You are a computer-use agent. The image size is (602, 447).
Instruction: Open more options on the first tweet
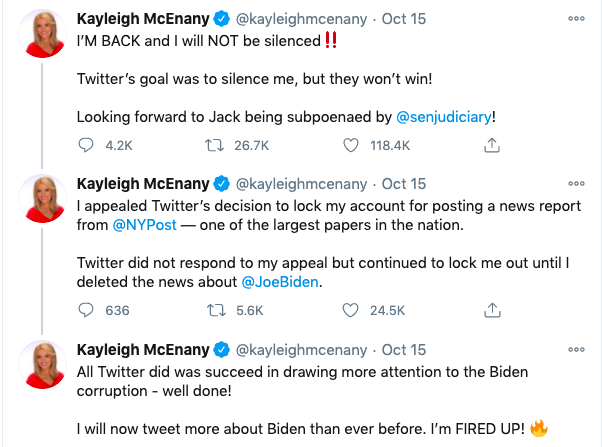coord(576,19)
